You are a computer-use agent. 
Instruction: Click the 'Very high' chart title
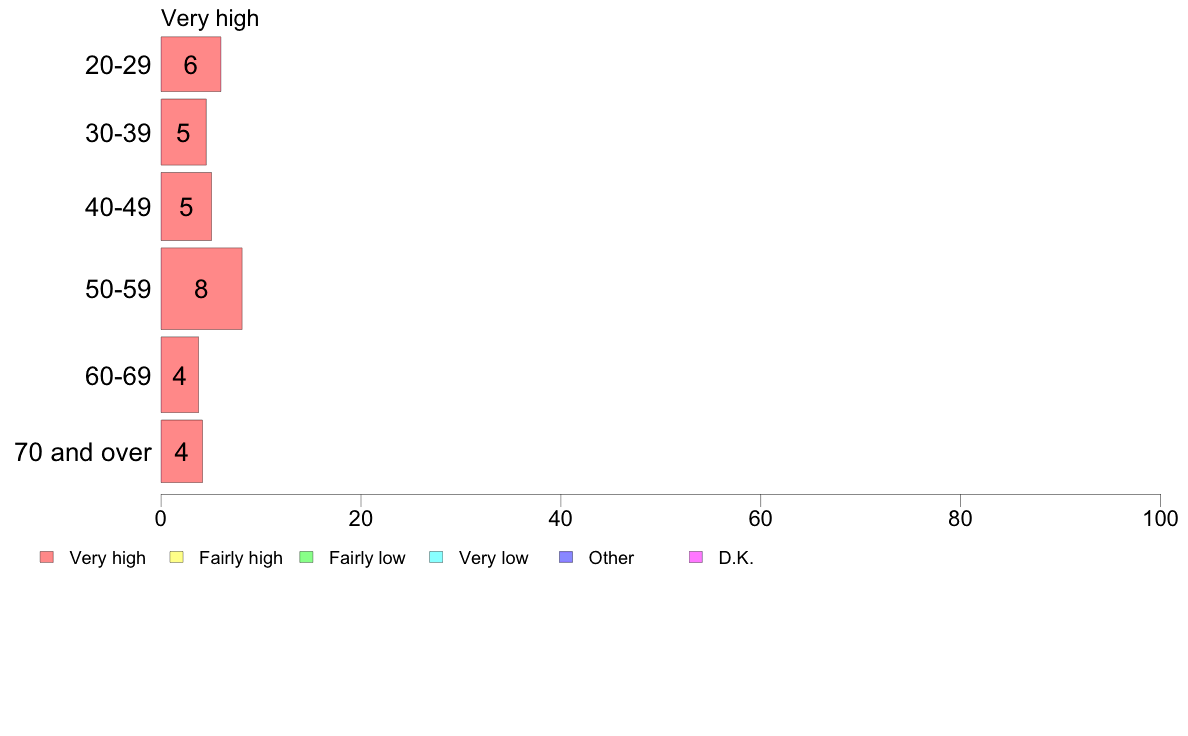210,18
